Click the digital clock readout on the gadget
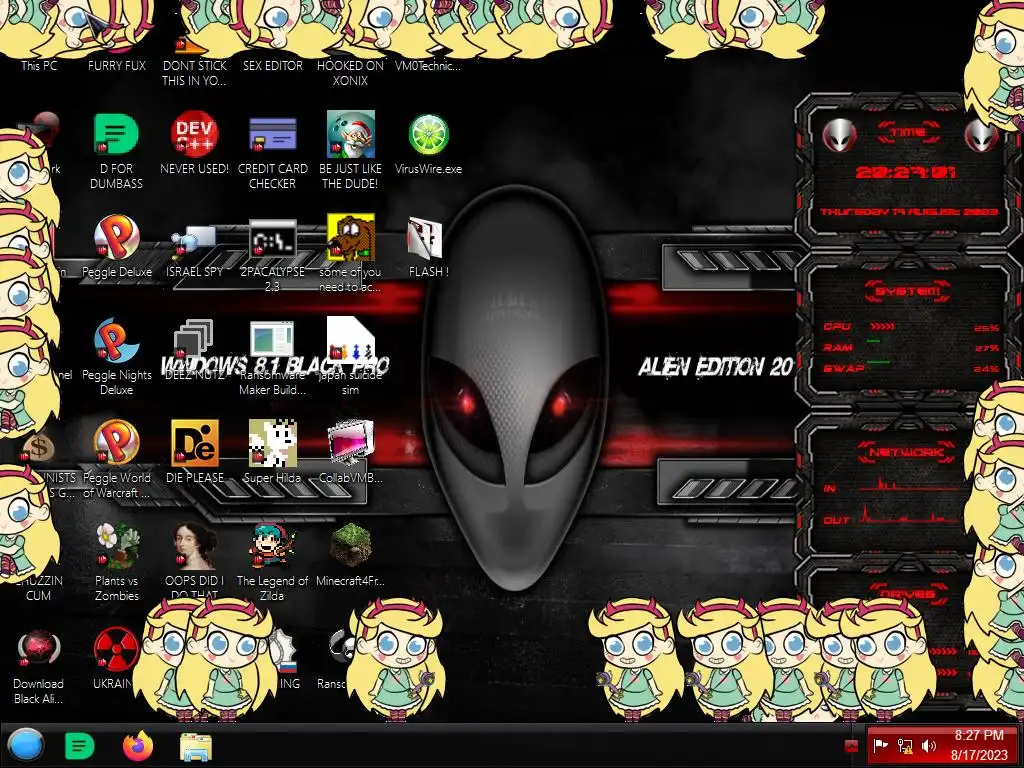The image size is (1024, 768). 906,172
